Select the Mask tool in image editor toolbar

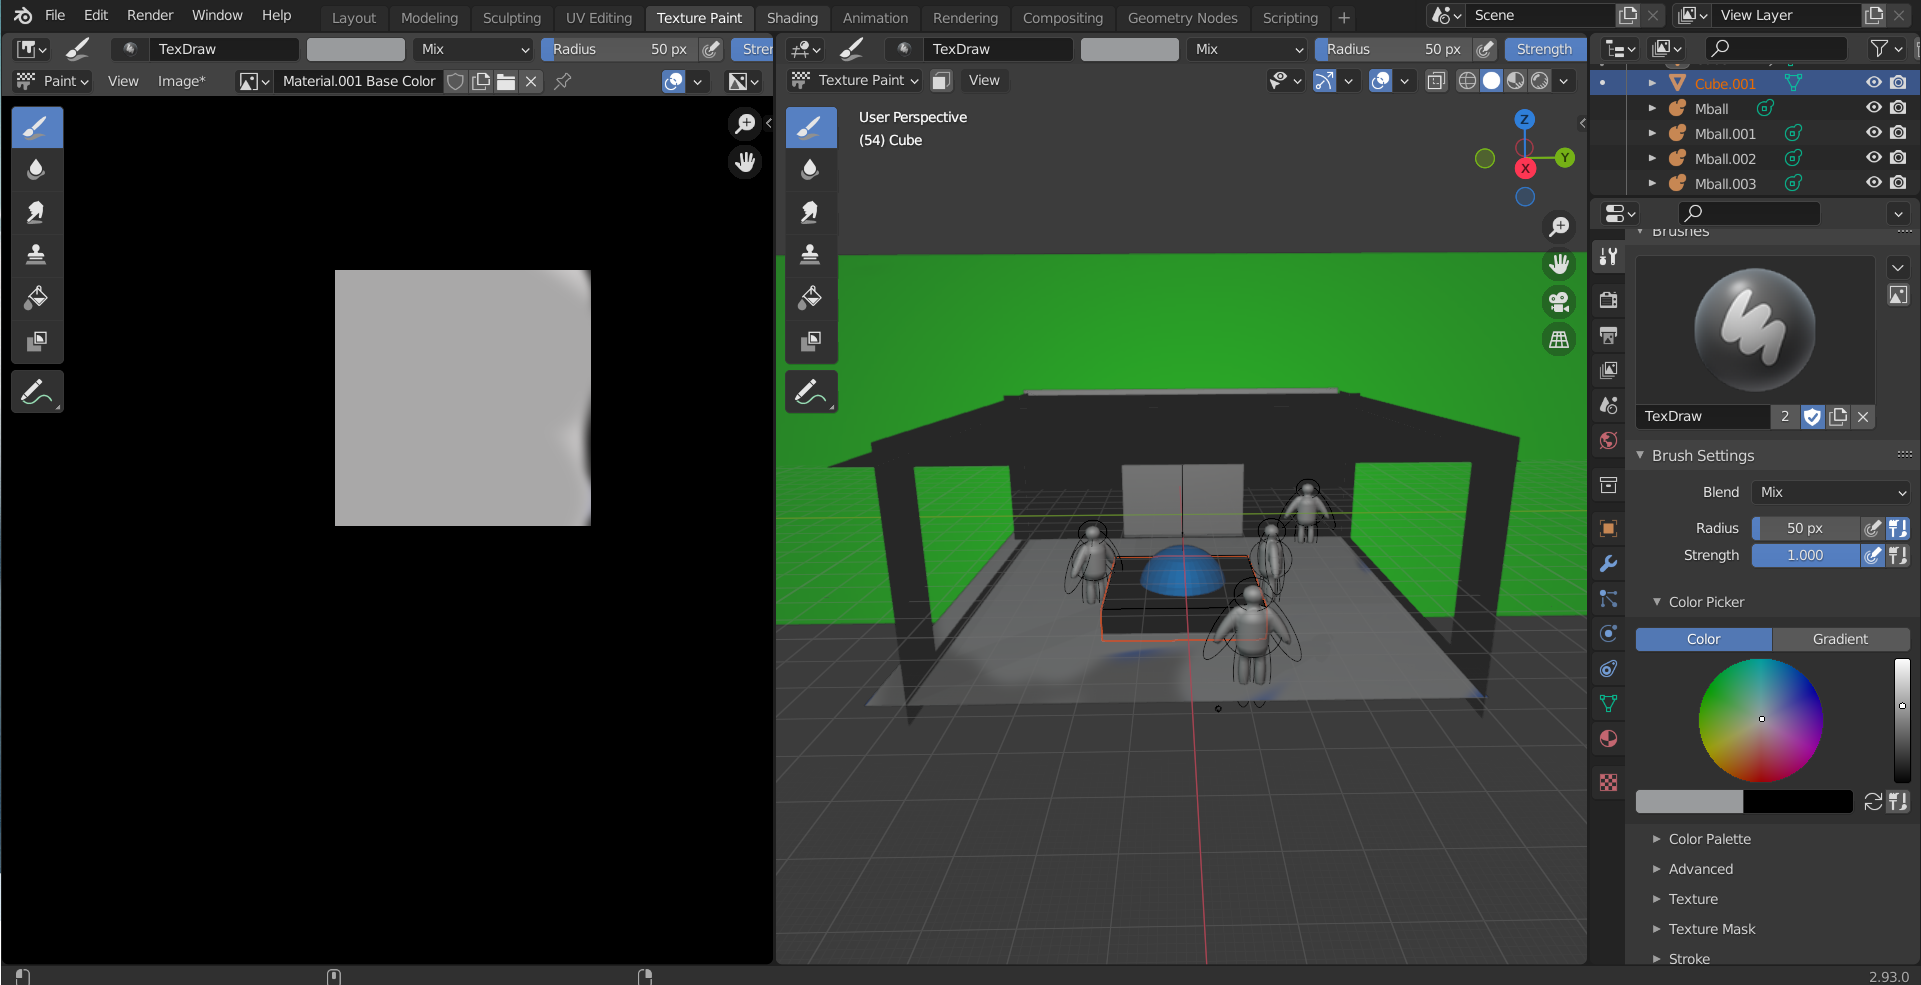coord(37,341)
